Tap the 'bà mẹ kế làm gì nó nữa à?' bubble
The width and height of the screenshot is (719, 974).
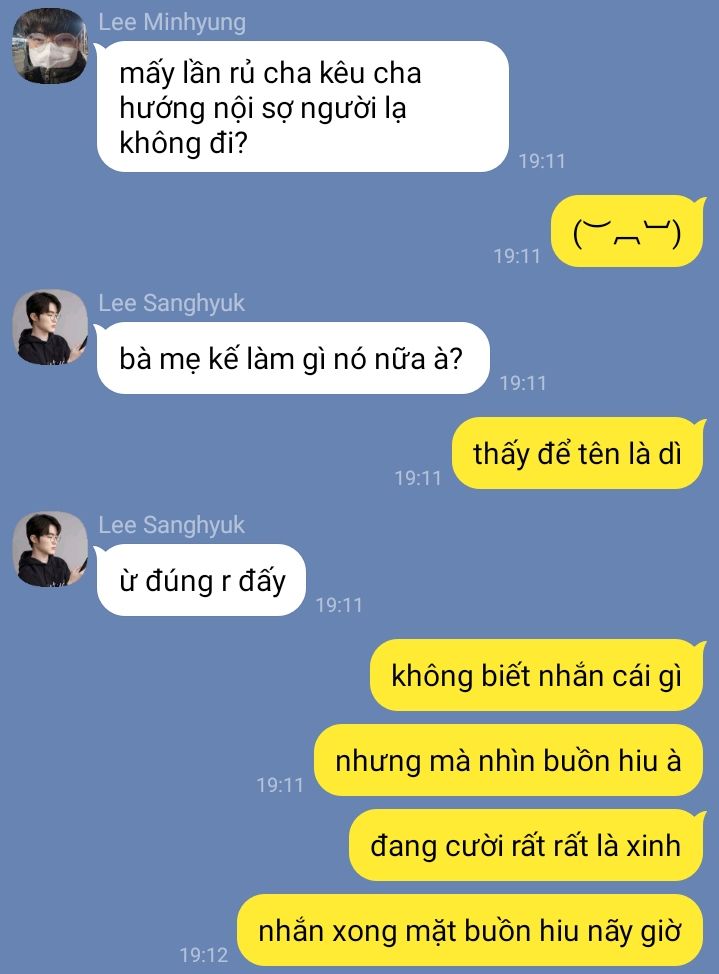(x=293, y=358)
